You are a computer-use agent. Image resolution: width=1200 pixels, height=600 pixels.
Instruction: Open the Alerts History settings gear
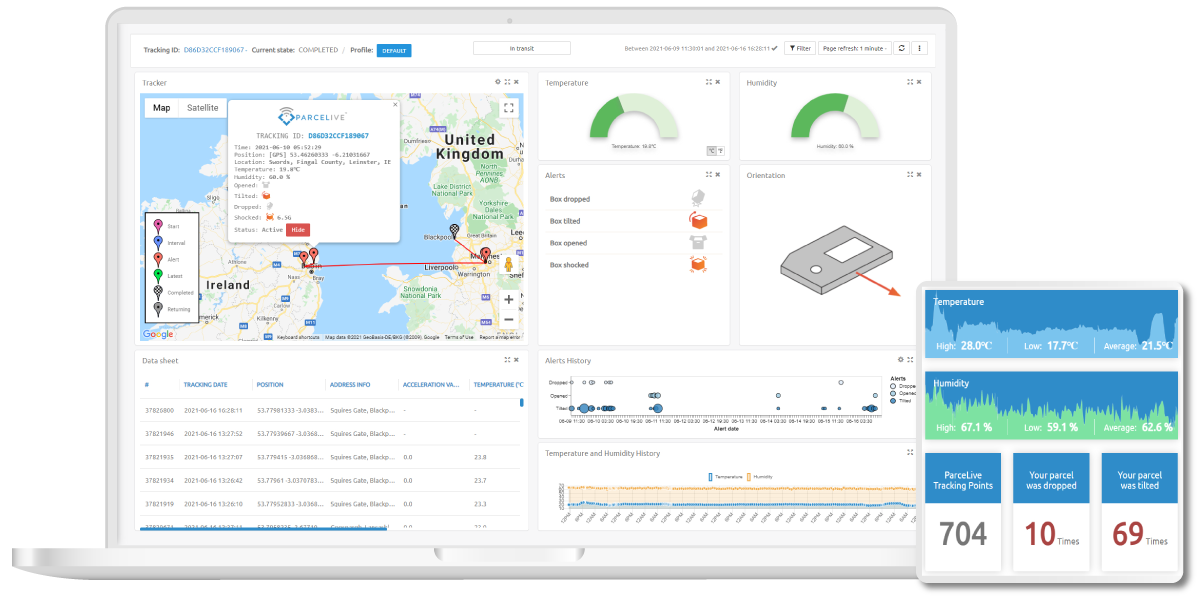tap(901, 360)
